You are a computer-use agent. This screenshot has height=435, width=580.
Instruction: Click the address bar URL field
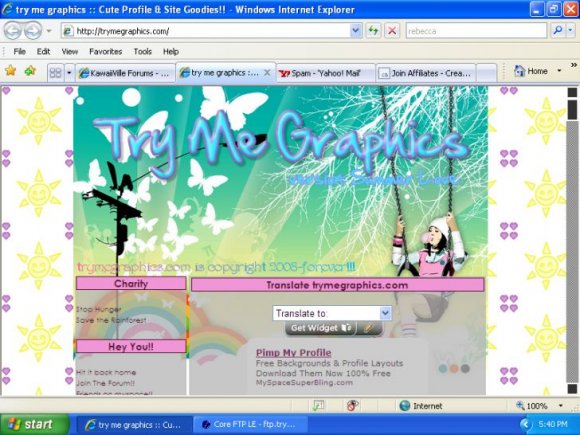(x=206, y=31)
